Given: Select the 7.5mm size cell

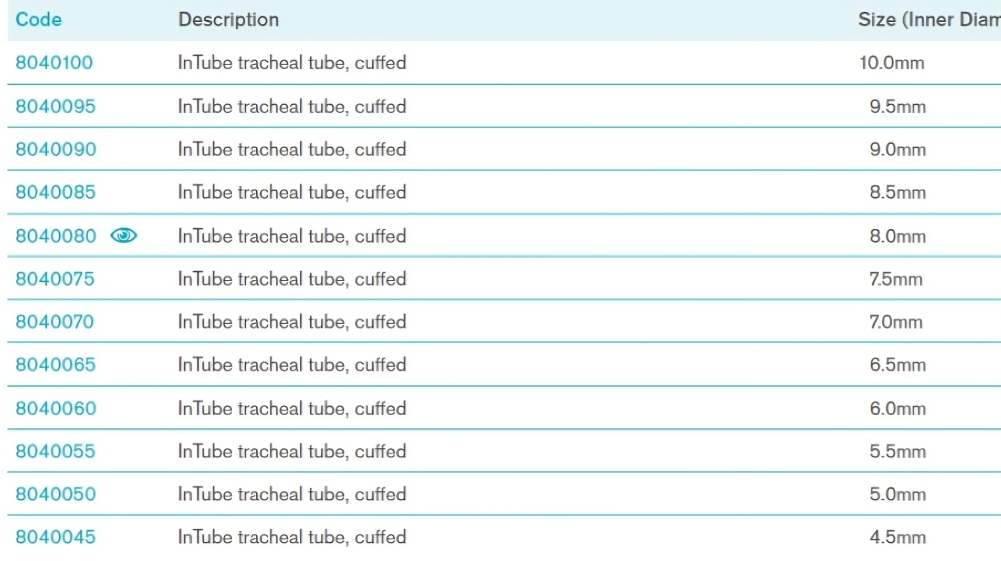Looking at the screenshot, I should [896, 279].
